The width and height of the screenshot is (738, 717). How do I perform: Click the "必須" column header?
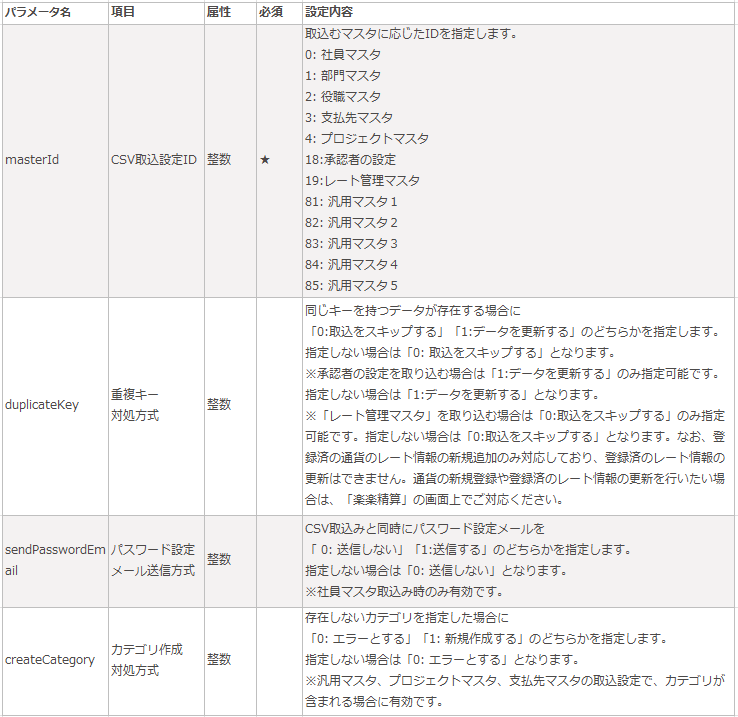[x=271, y=12]
